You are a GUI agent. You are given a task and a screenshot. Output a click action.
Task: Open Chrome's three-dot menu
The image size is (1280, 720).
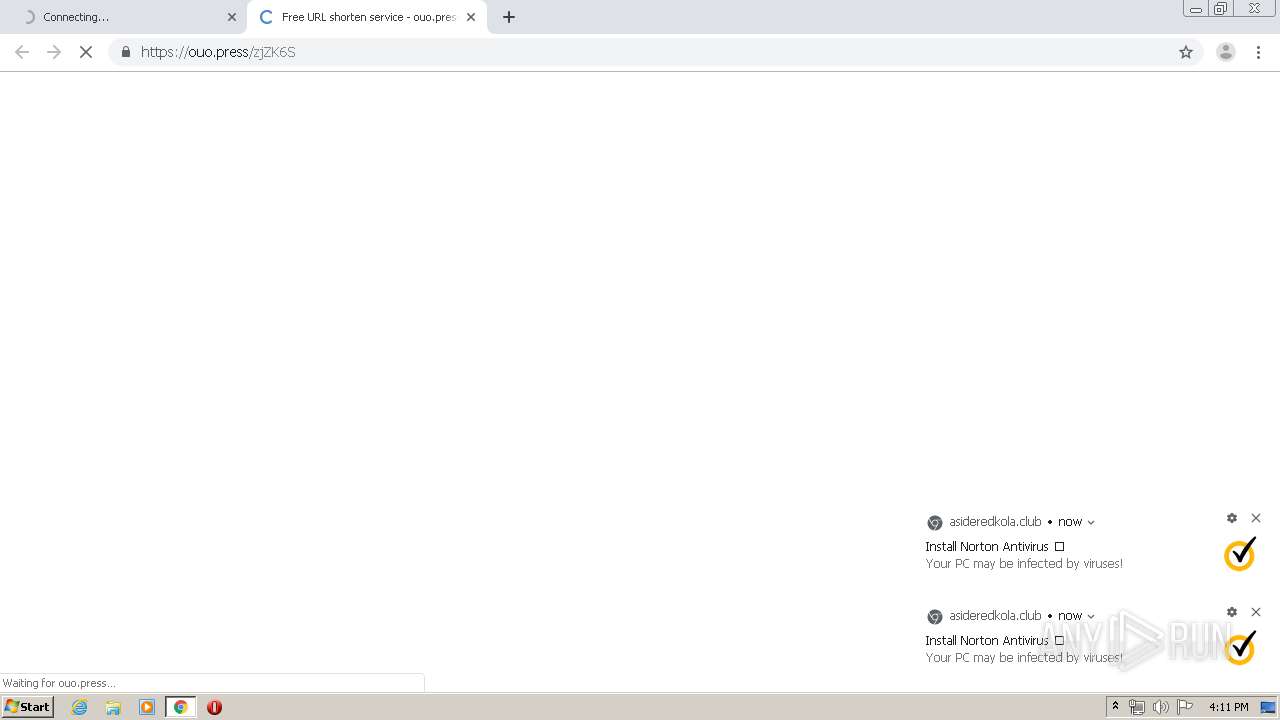(1259, 52)
